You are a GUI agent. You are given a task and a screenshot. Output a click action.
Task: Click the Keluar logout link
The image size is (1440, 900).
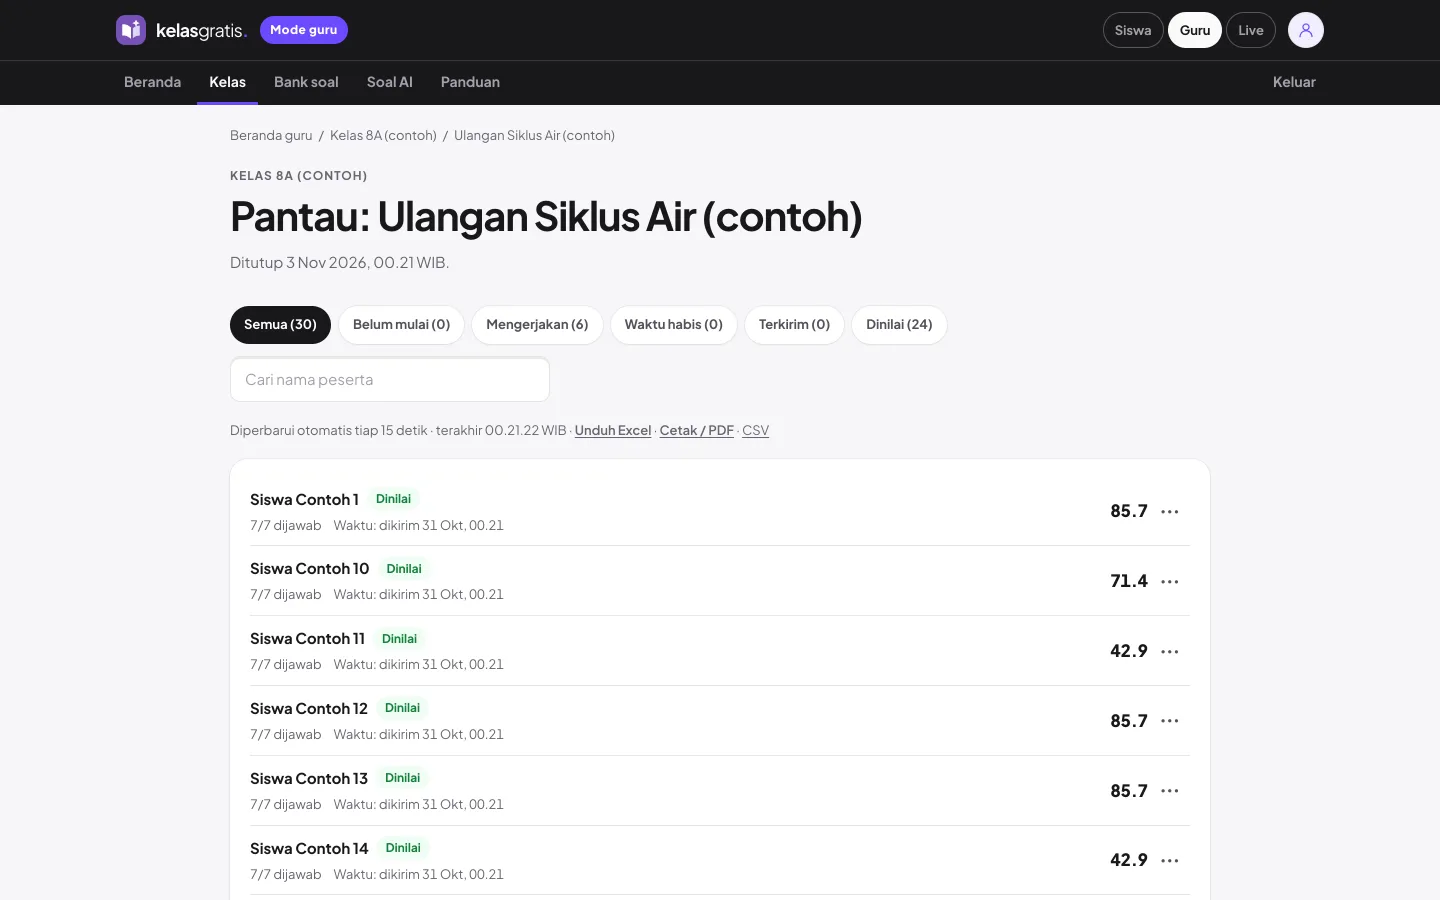[1294, 82]
